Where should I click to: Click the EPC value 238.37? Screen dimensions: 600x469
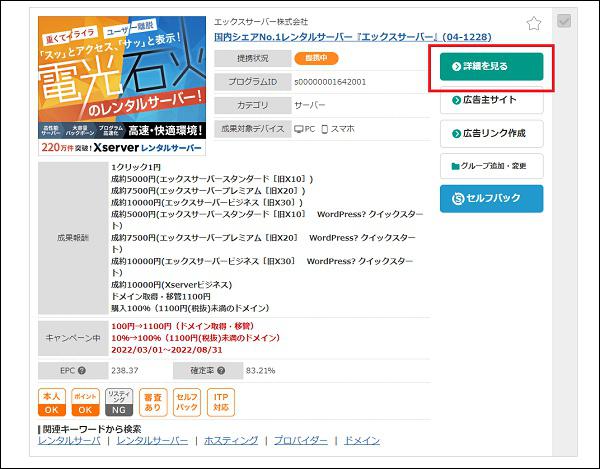point(125,371)
